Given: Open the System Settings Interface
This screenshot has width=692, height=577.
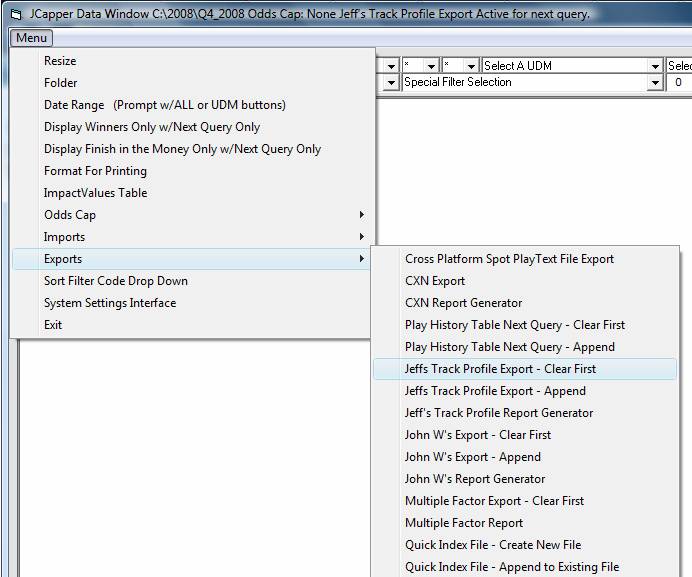Looking at the screenshot, I should point(109,303).
